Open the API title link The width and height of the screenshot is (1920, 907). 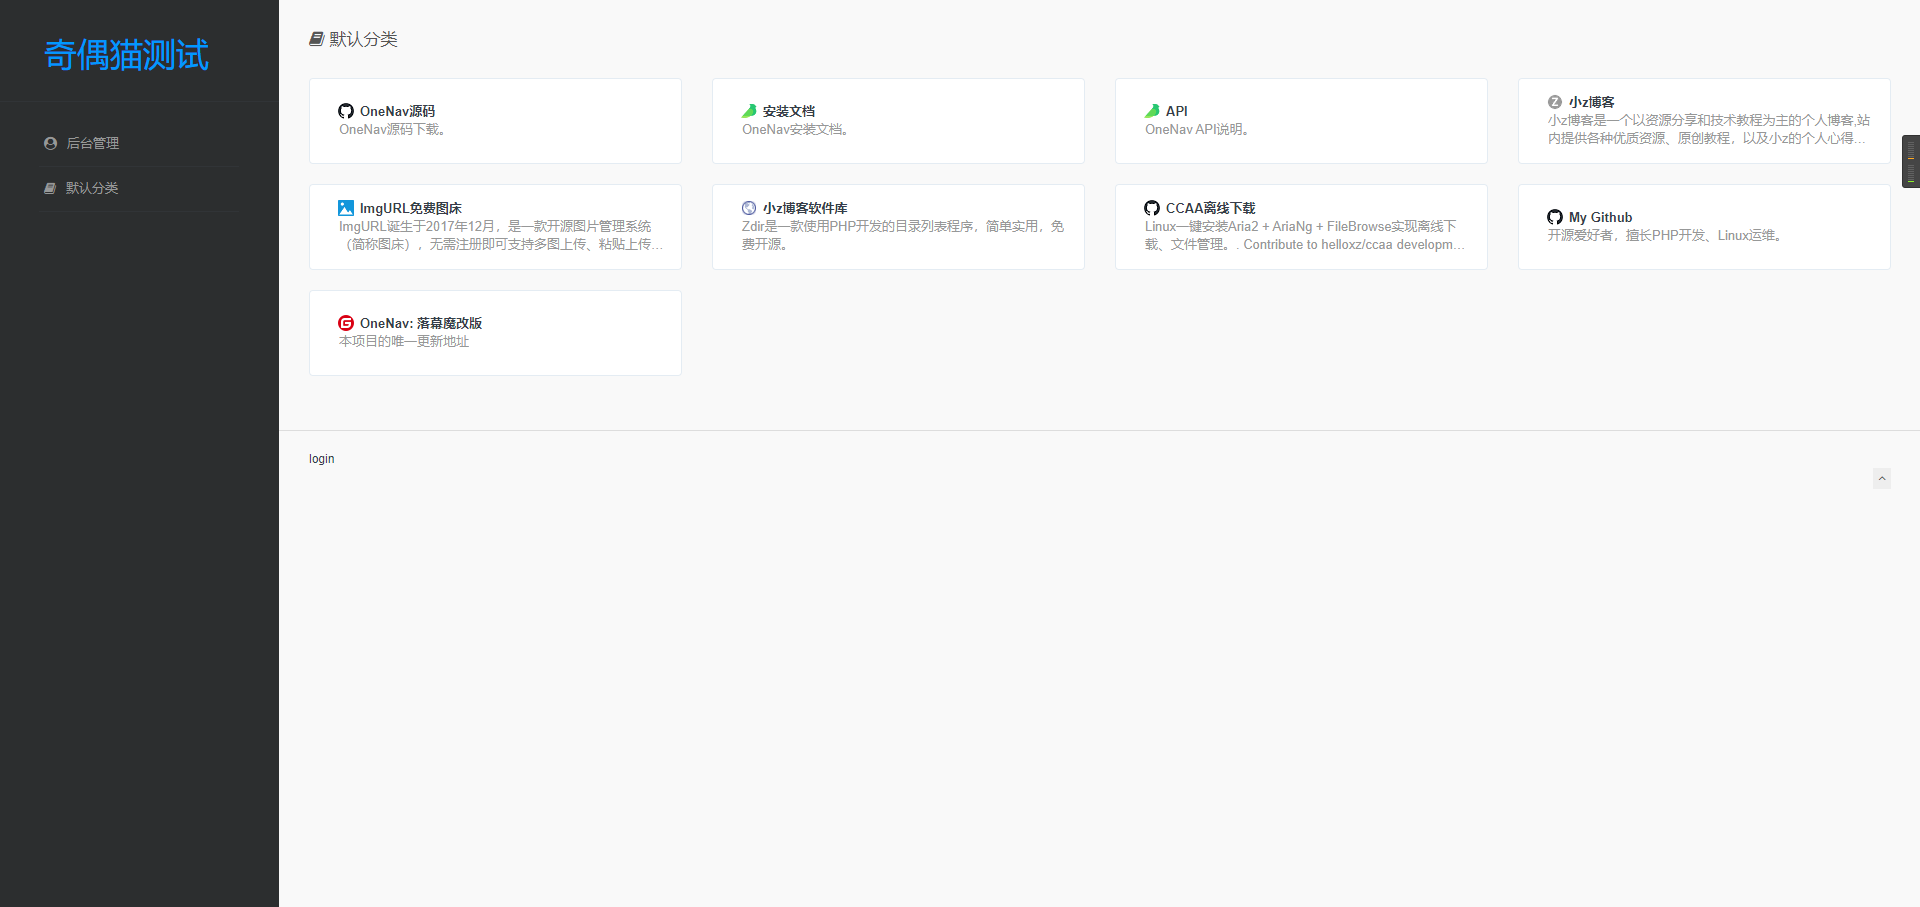pos(1177,111)
